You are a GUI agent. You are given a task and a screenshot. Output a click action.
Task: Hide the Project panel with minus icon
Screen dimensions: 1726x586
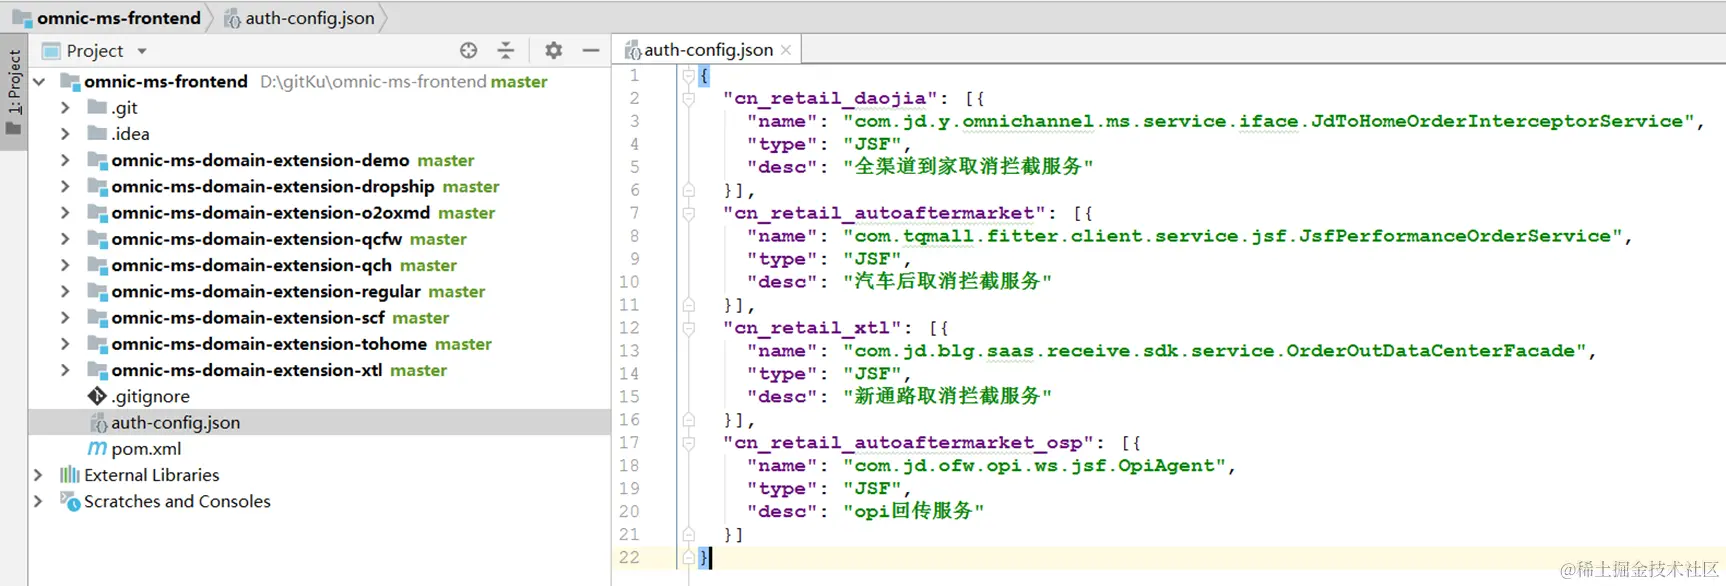pyautogui.click(x=591, y=50)
